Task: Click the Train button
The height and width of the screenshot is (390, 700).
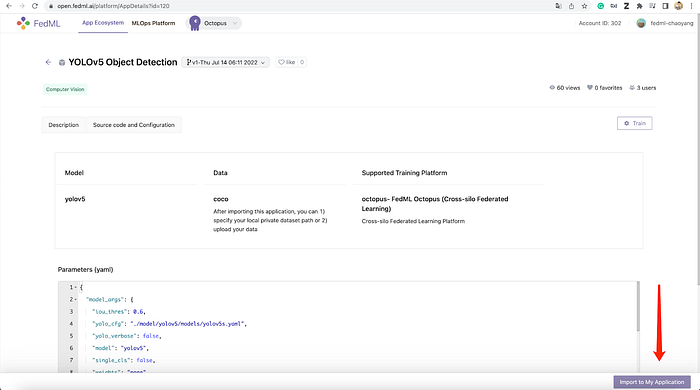Action: (634, 123)
